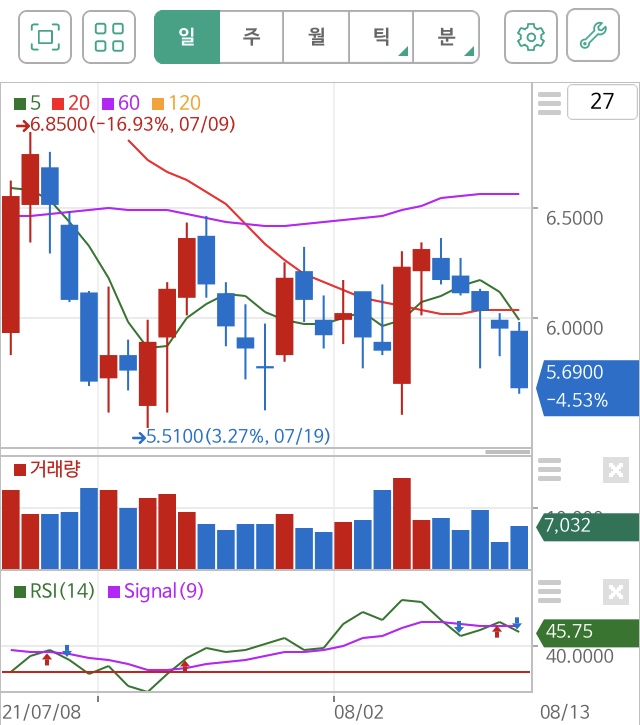Open RSI panel hamburger menu
This screenshot has height=725, width=640.
pyautogui.click(x=549, y=591)
